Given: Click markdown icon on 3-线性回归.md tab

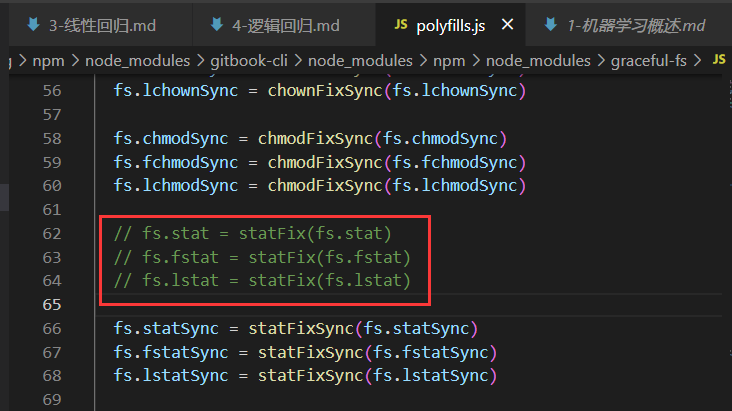Looking at the screenshot, I should [34, 24].
